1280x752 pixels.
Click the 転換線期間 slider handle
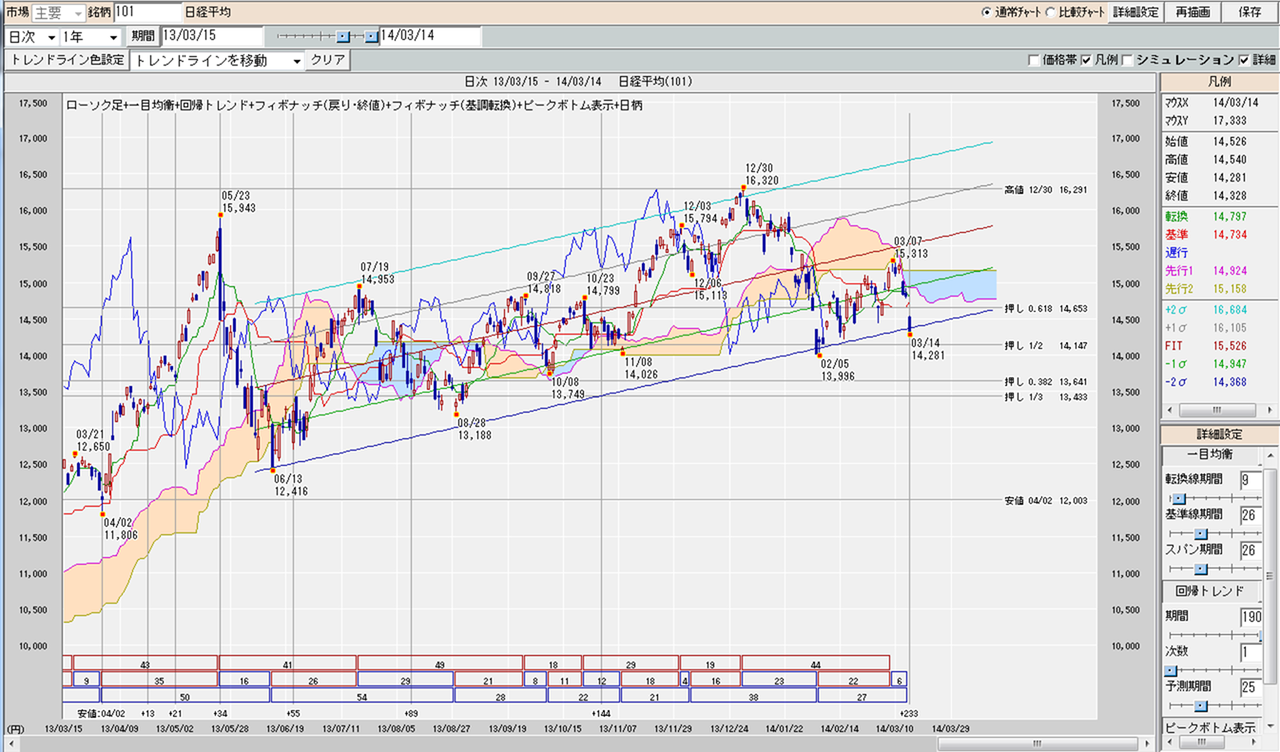coord(1178,498)
